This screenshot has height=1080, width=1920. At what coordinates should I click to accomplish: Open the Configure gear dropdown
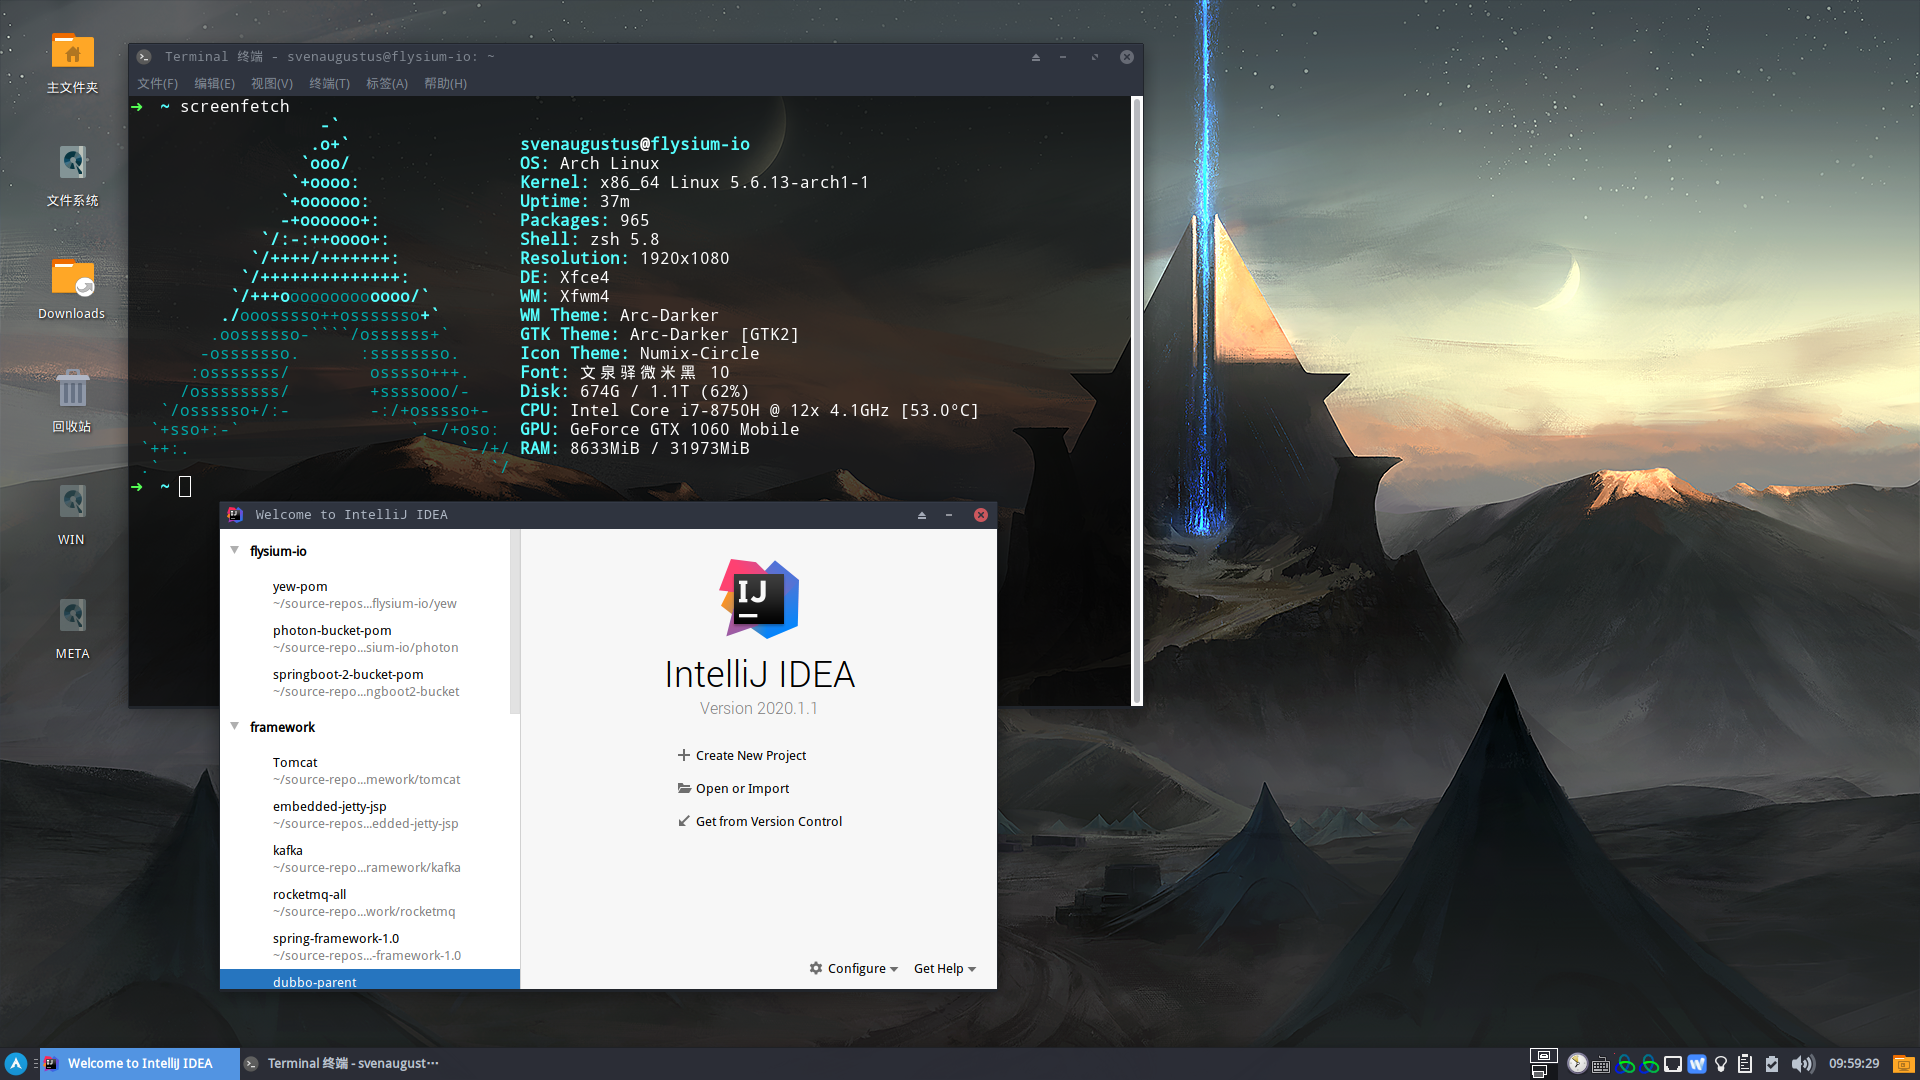click(854, 969)
